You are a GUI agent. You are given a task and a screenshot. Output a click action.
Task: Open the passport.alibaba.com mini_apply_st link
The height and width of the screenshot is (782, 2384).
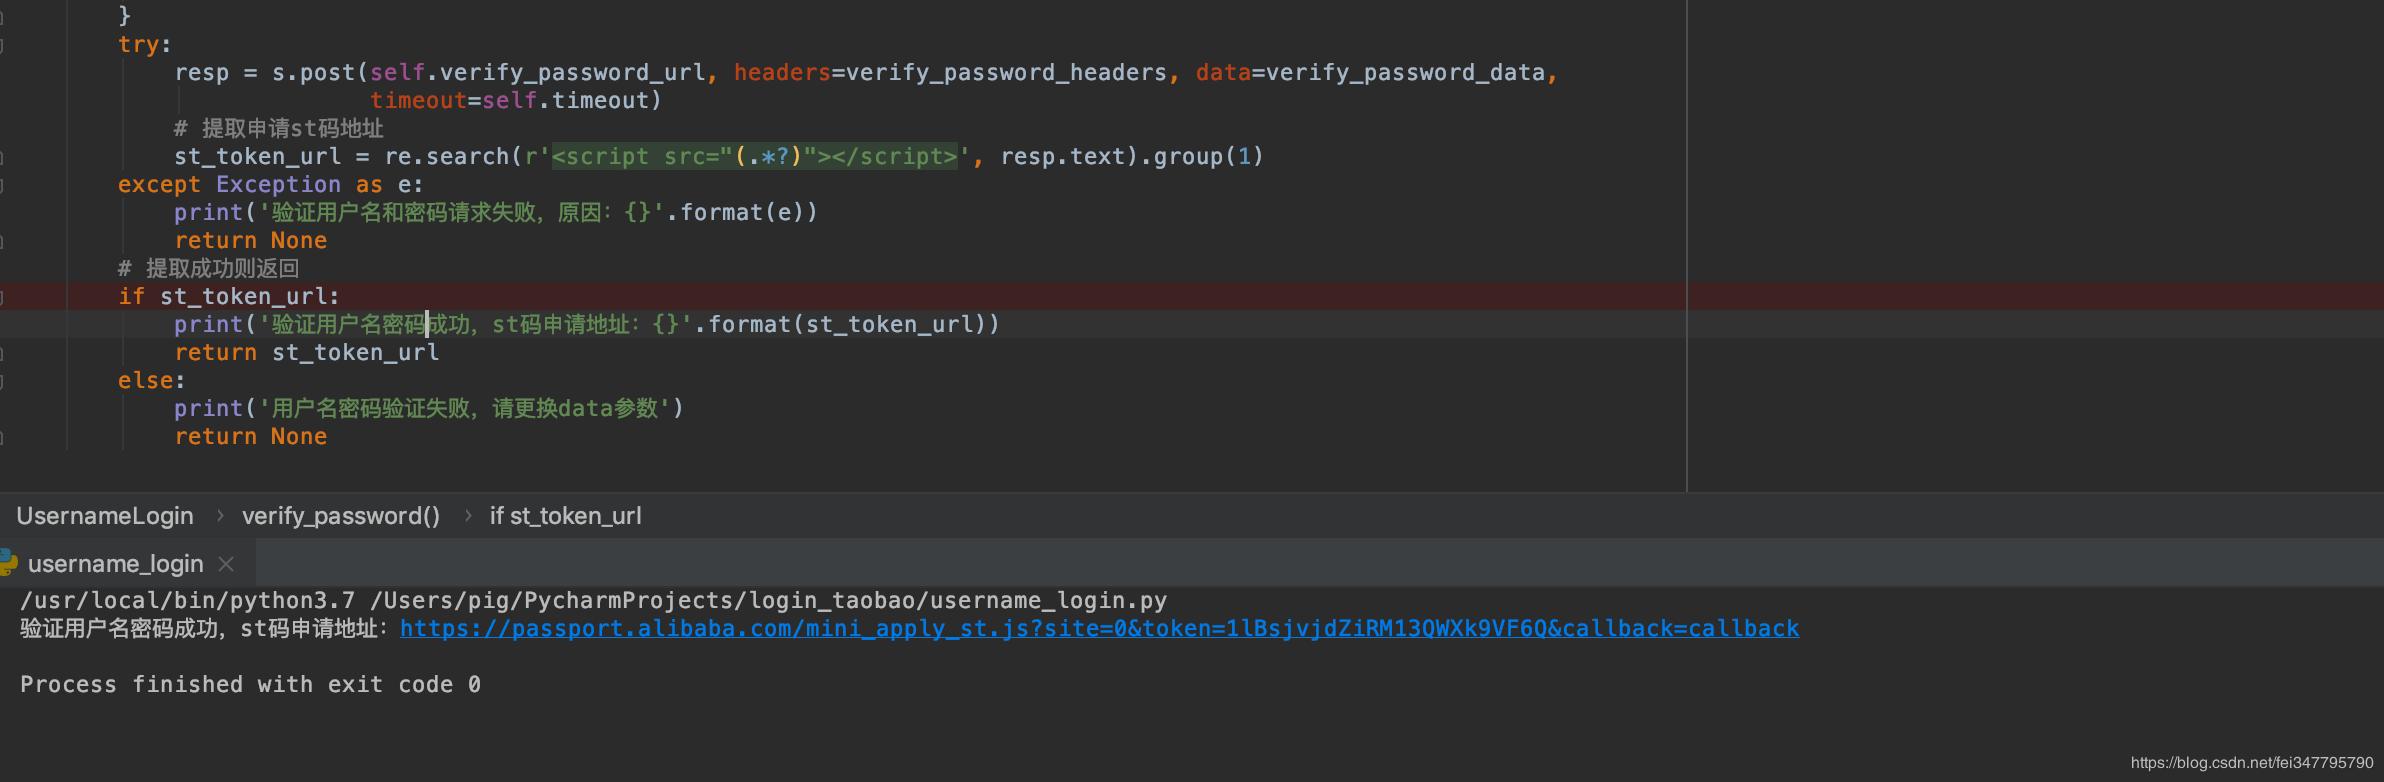pyautogui.click(x=1099, y=629)
